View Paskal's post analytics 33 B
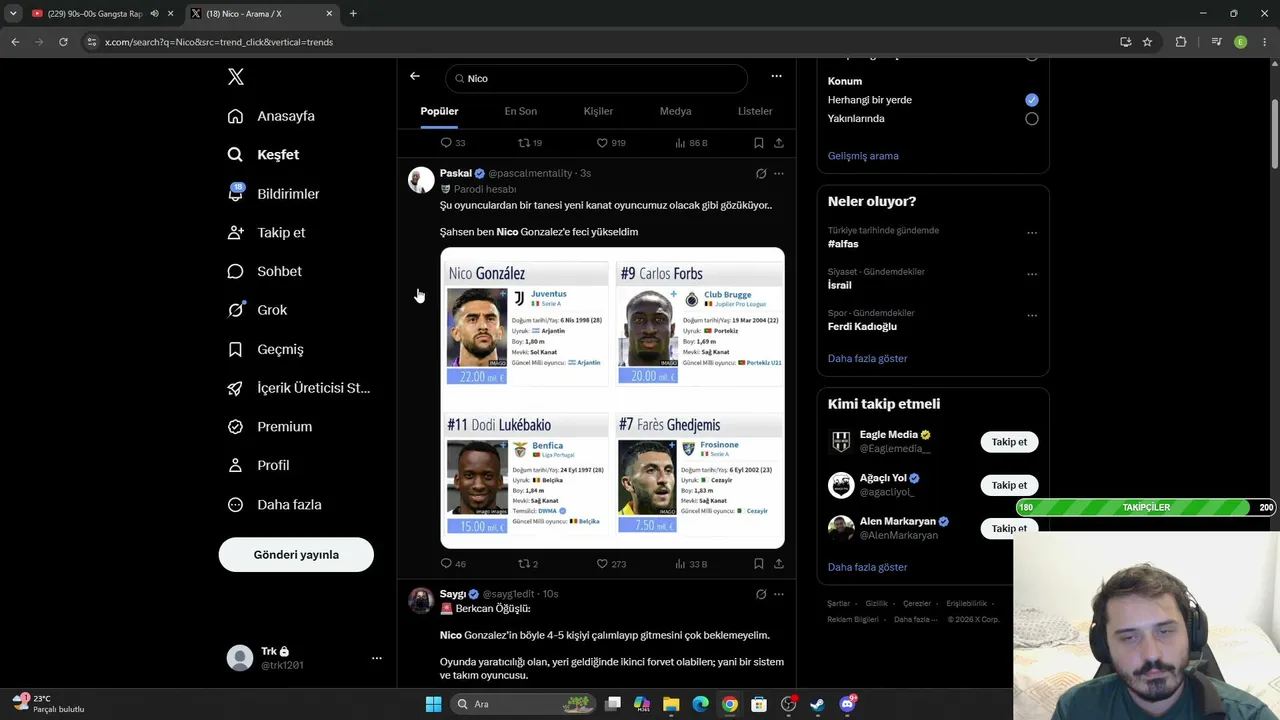 click(x=691, y=564)
